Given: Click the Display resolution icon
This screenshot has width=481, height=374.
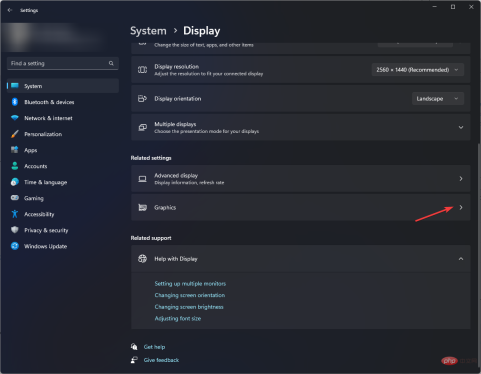Looking at the screenshot, I should 142,70.
